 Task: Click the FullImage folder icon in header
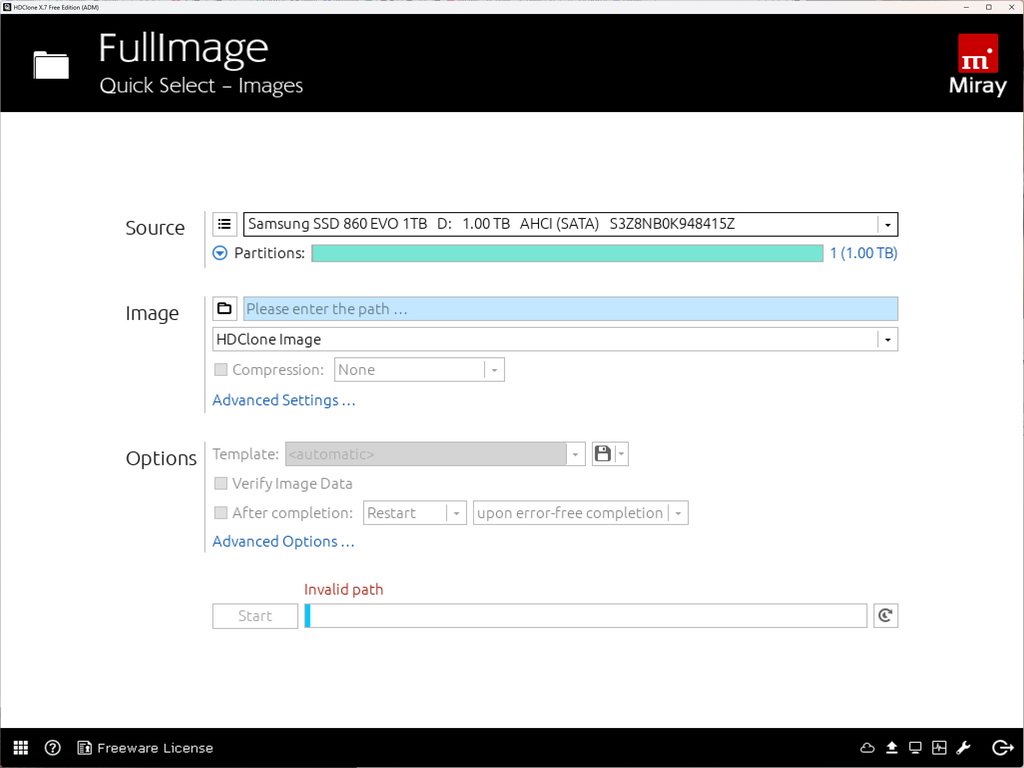tap(51, 65)
